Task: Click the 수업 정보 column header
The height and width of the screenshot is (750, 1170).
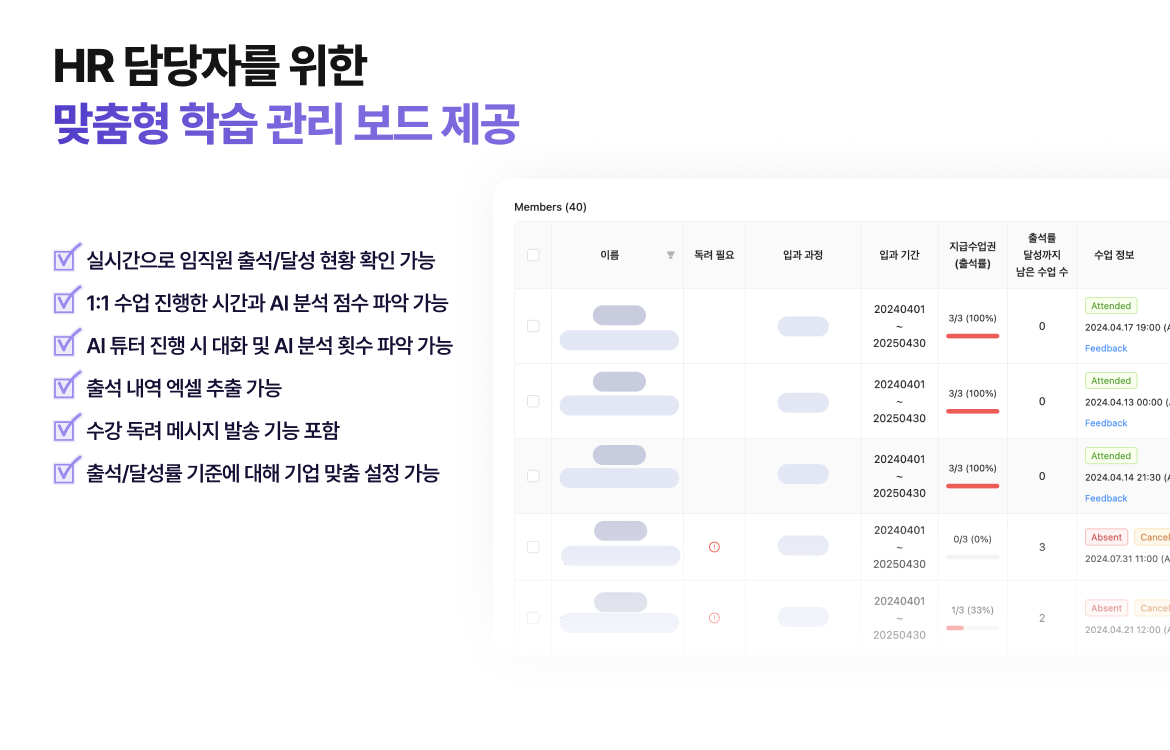Action: tap(1114, 255)
